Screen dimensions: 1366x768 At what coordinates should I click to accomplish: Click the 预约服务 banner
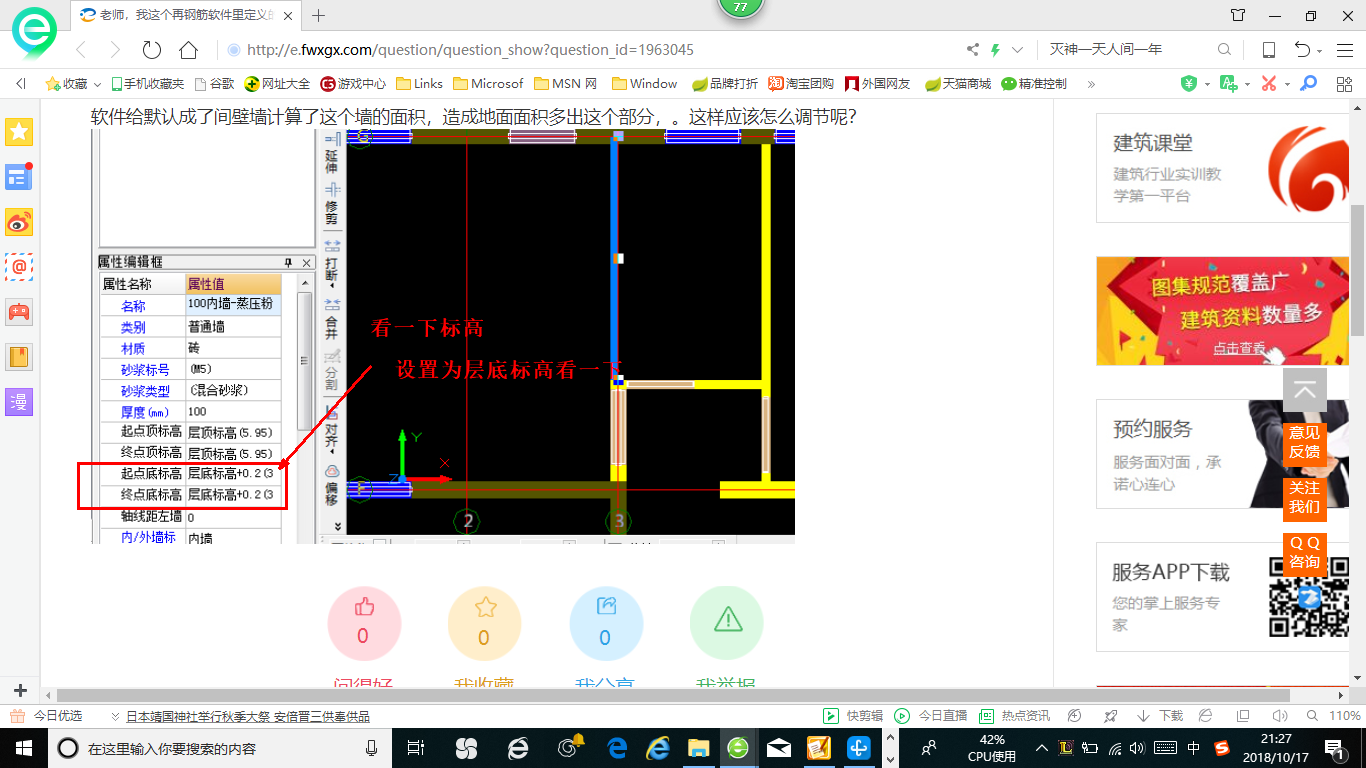coord(1223,455)
